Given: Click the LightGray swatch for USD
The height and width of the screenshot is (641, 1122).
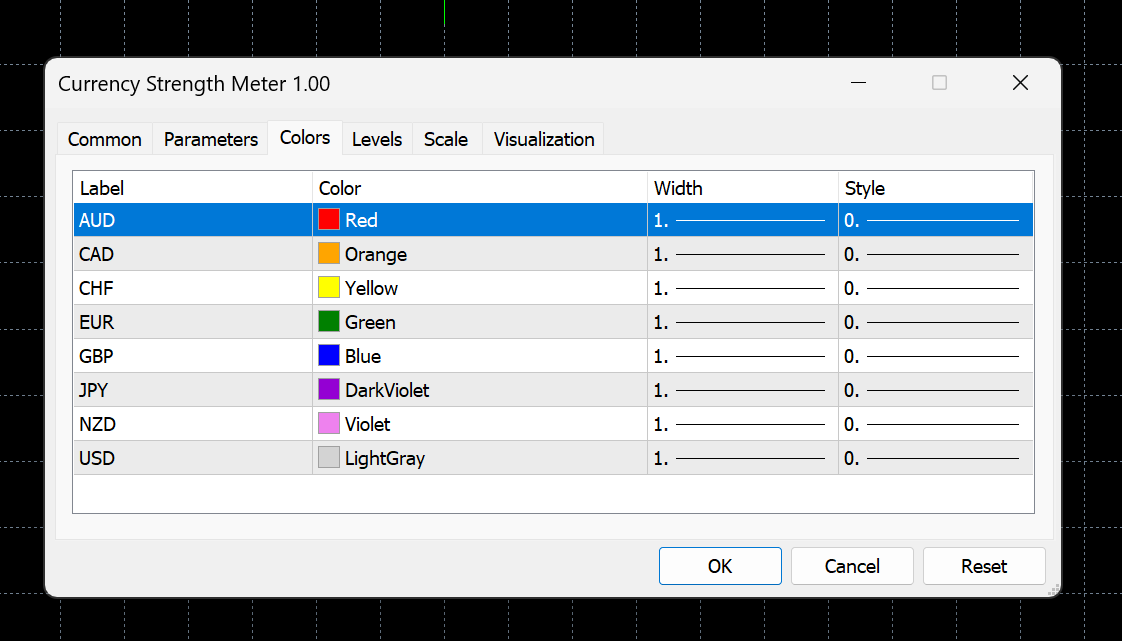Looking at the screenshot, I should [329, 458].
